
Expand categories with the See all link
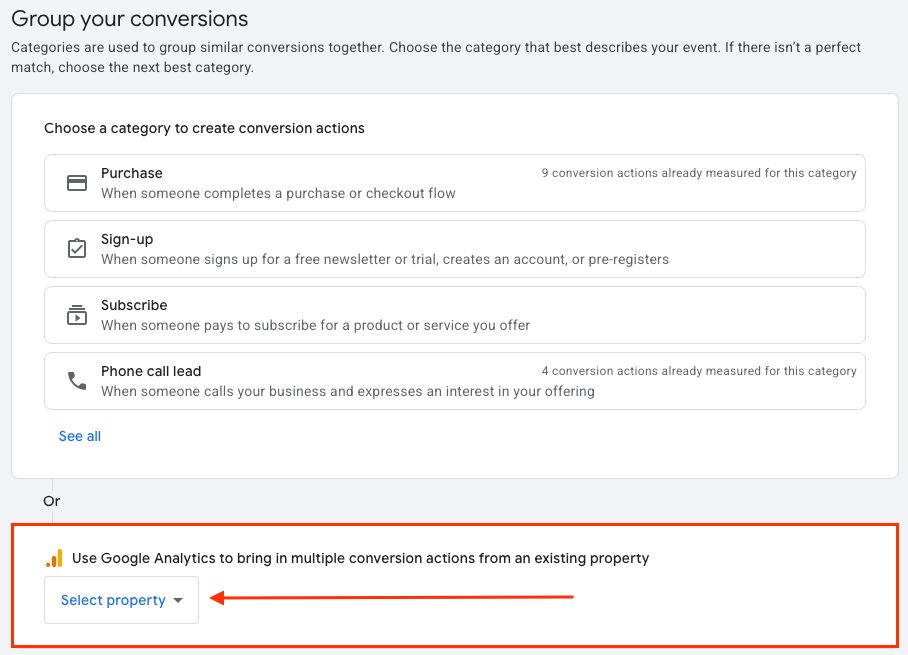[x=80, y=436]
